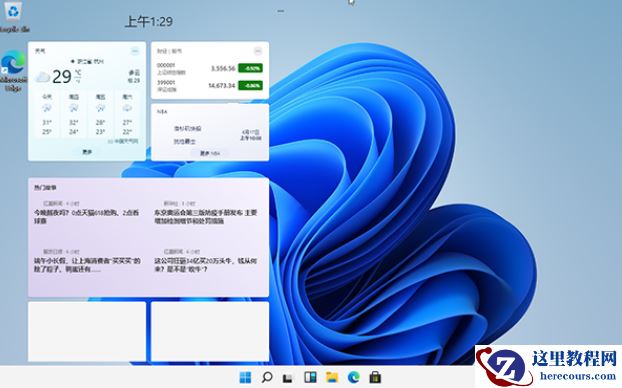Viewport: 622px width, 388px height.
Task: Click the green change badge beside 3,556.56
Action: coord(250,68)
